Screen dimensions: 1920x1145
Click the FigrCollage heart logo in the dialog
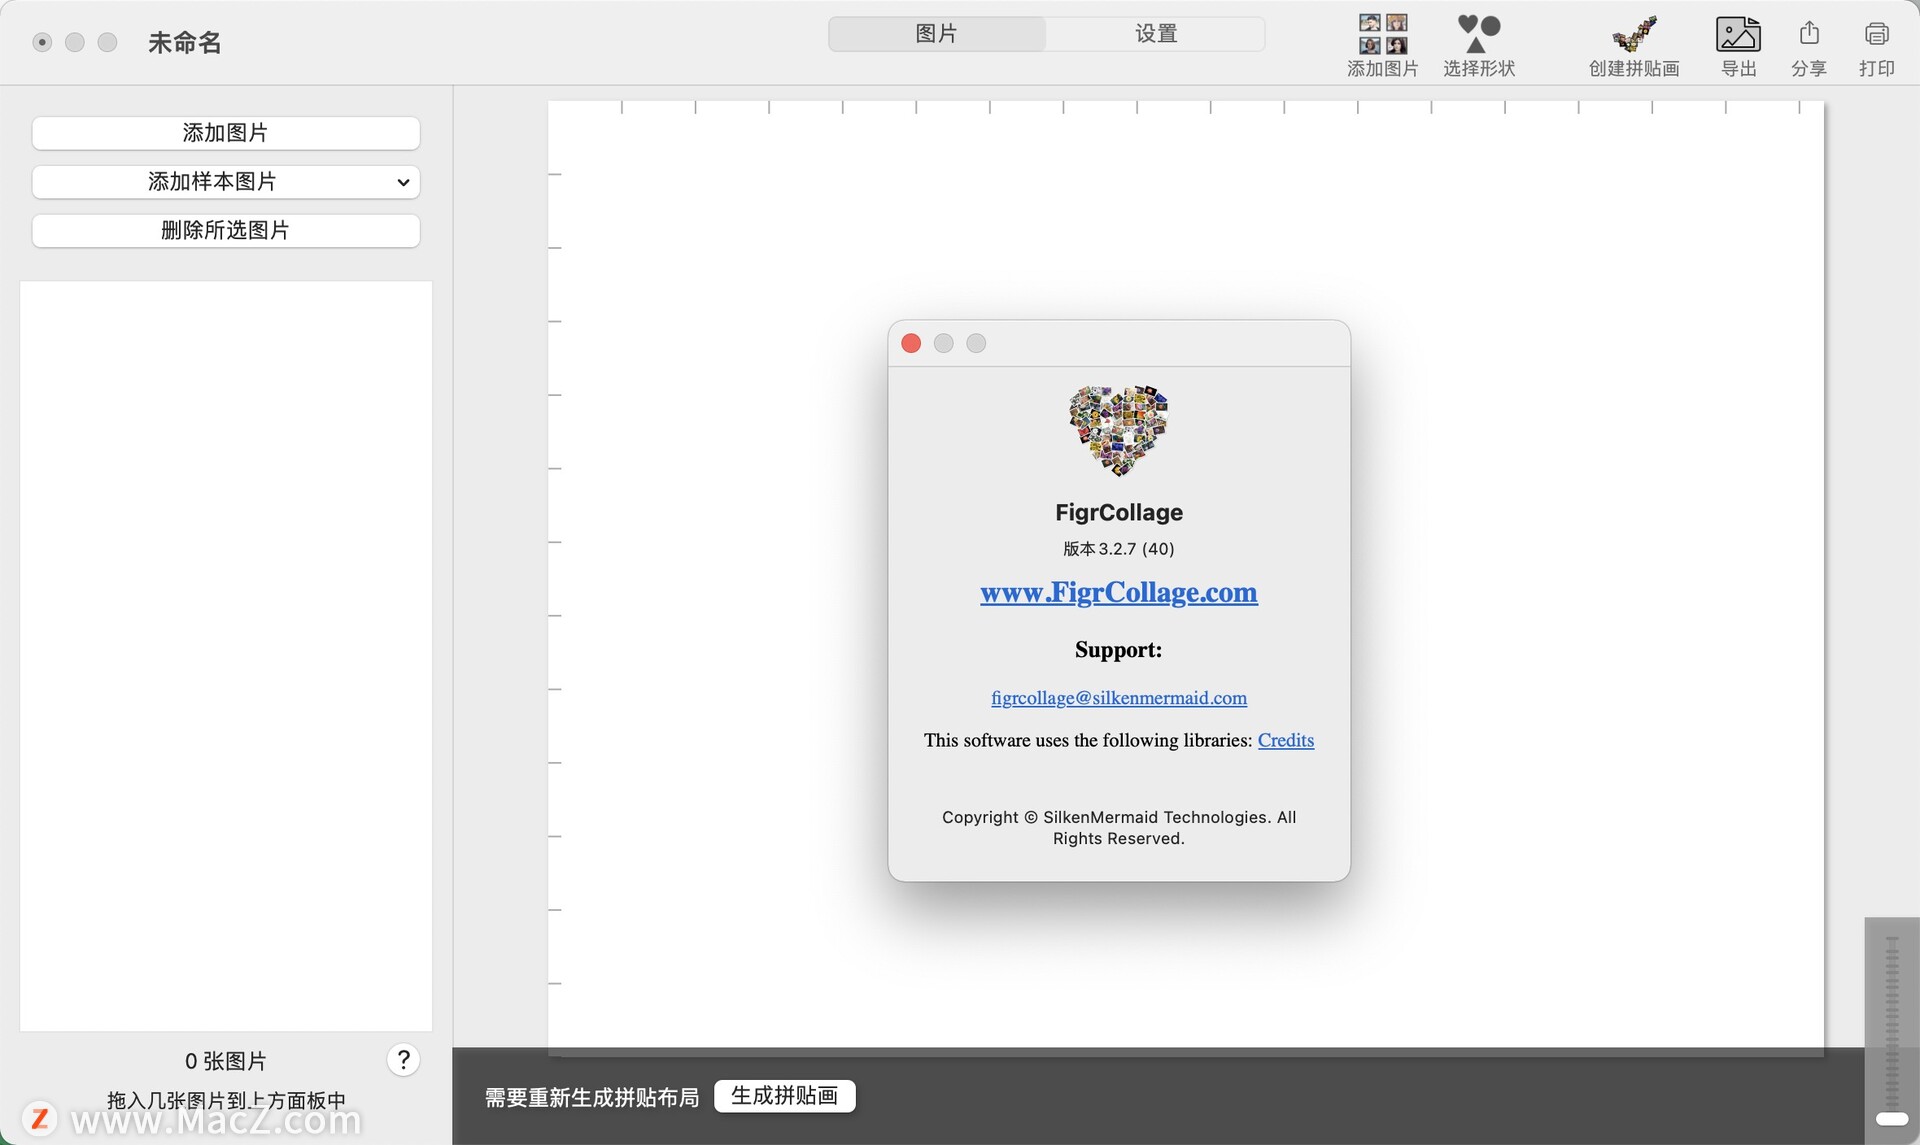pyautogui.click(x=1118, y=430)
